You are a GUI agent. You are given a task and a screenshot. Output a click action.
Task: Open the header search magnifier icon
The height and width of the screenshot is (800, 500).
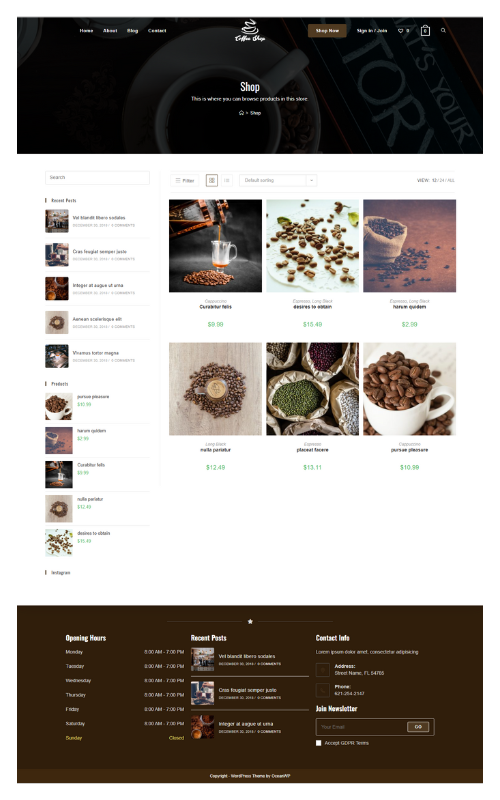coord(443,31)
